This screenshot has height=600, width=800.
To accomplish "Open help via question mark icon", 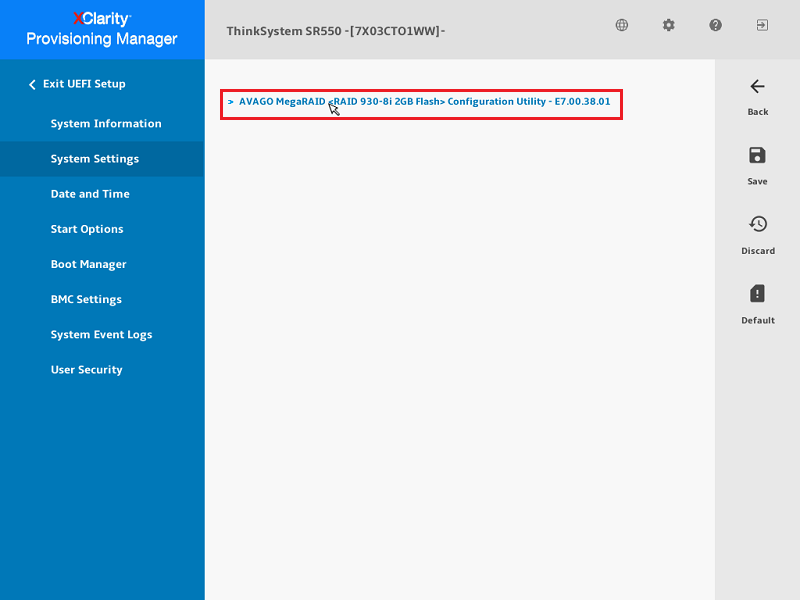I will coord(716,25).
